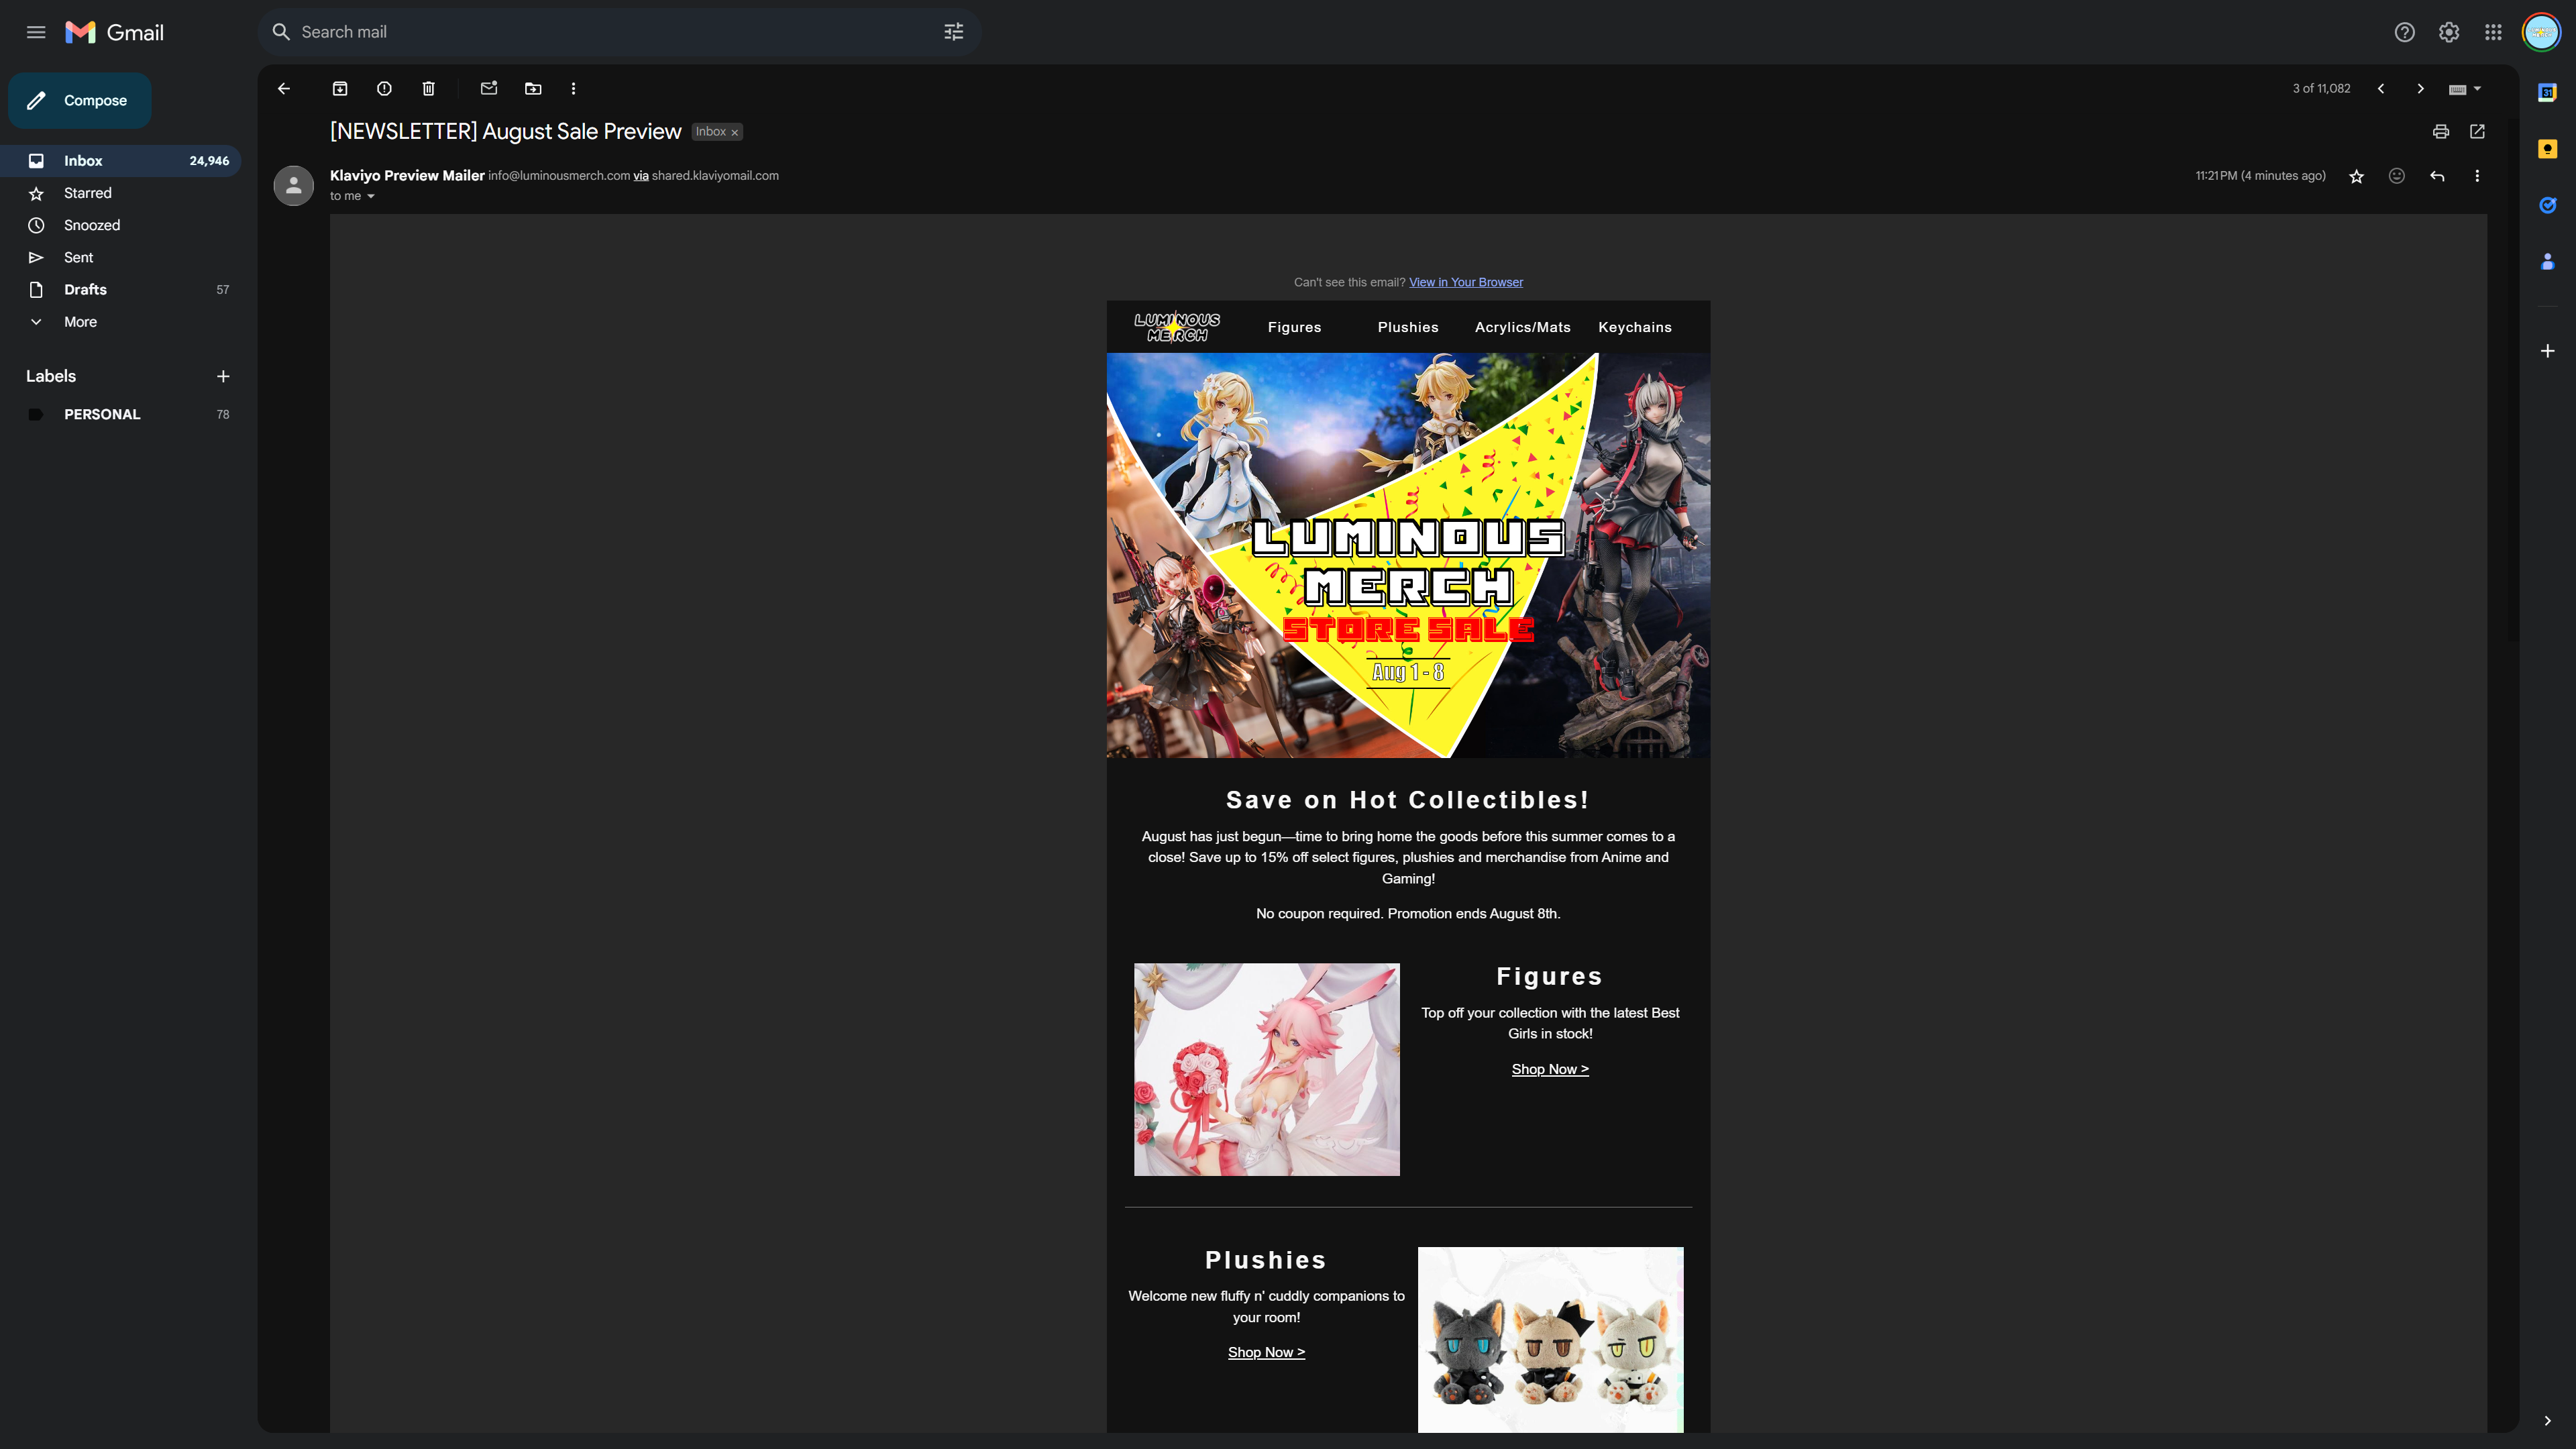This screenshot has width=2576, height=1449.
Task: Open search filter options slider icon
Action: pos(953,32)
